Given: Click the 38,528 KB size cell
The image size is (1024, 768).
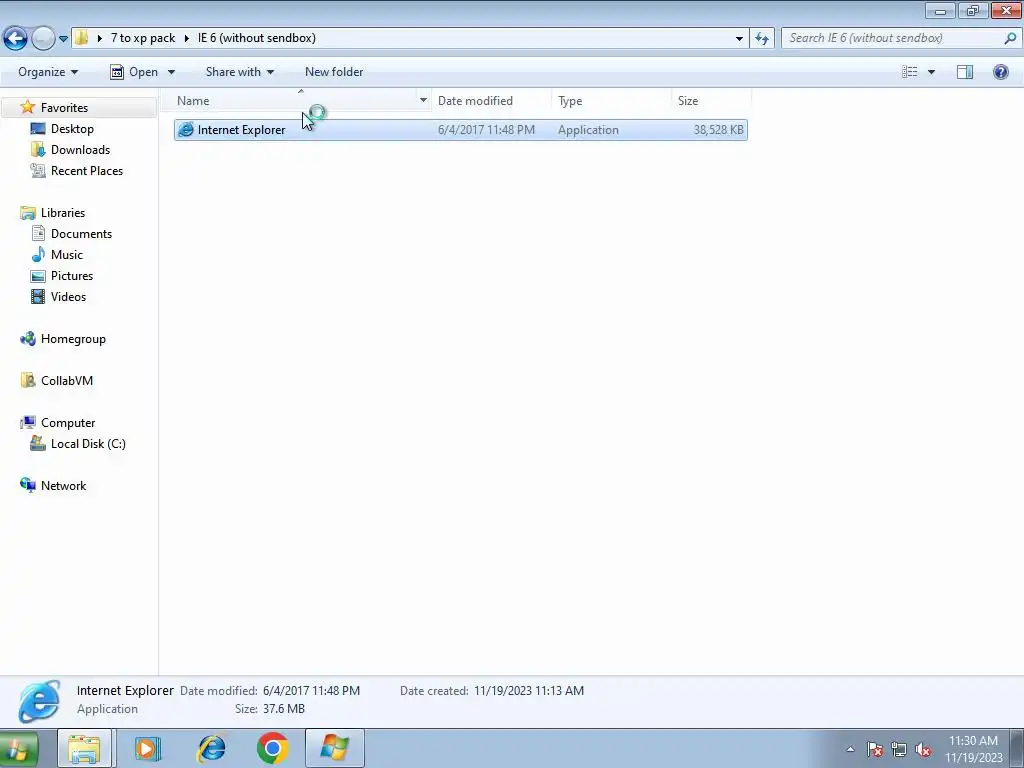Looking at the screenshot, I should [718, 130].
